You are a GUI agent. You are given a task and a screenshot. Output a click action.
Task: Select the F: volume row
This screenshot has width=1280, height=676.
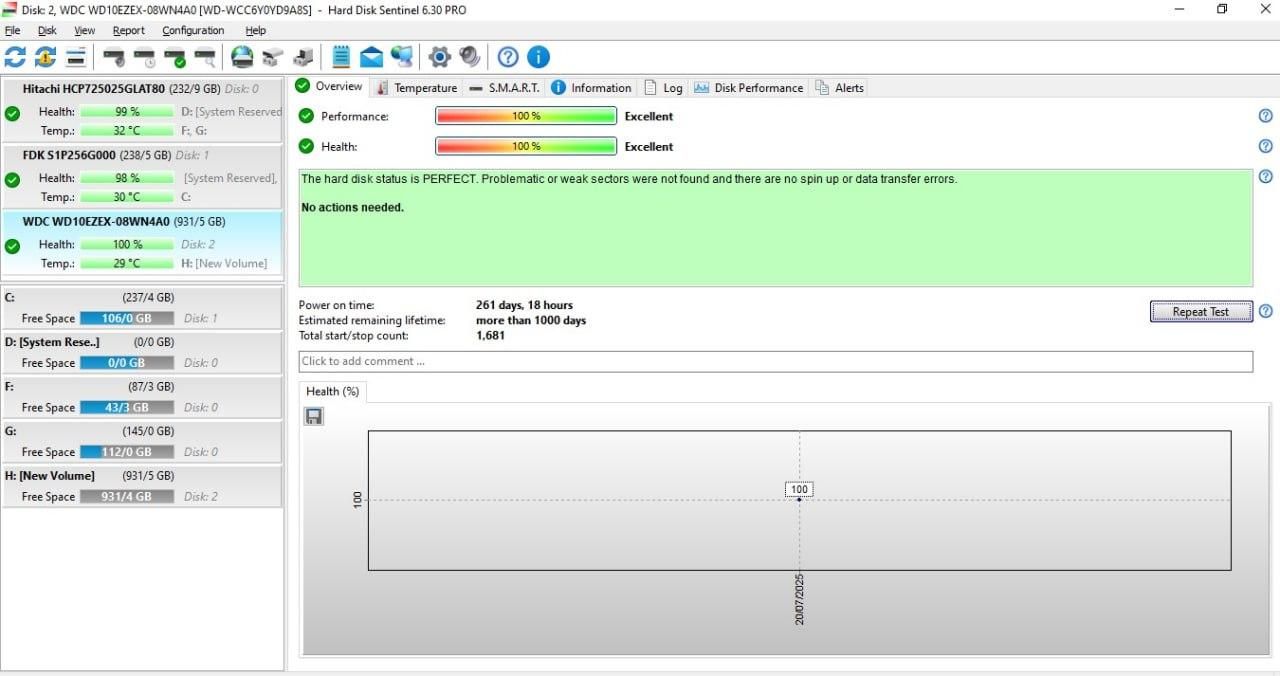(x=142, y=397)
